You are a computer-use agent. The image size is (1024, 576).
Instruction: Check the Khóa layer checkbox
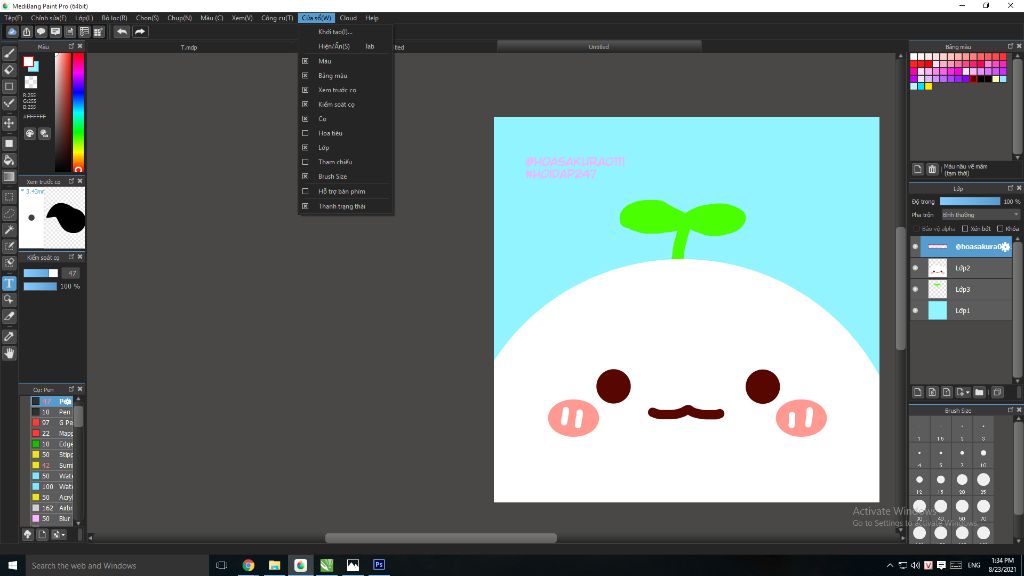pyautogui.click(x=1000, y=229)
